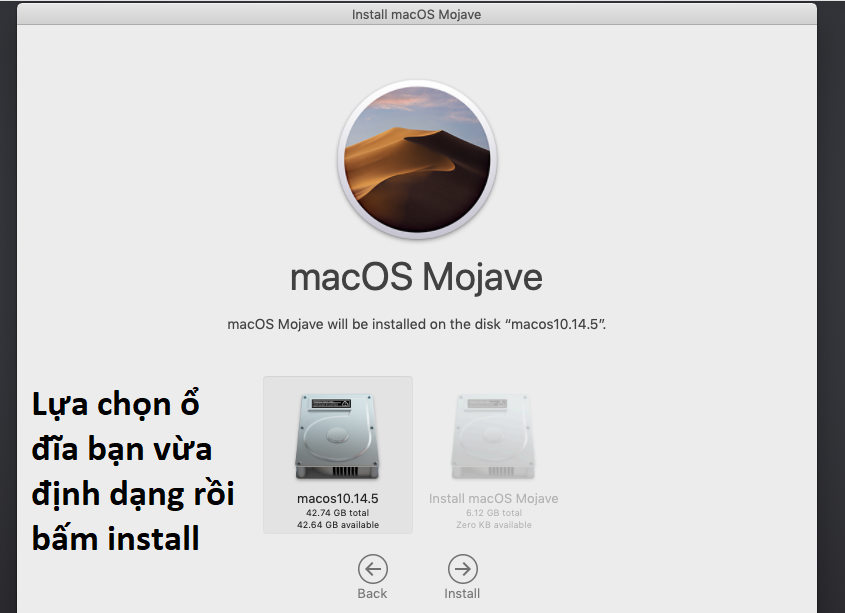Screen dimensions: 845x613
Task: Click the "42.64 GB available" text
Action: 338,525
